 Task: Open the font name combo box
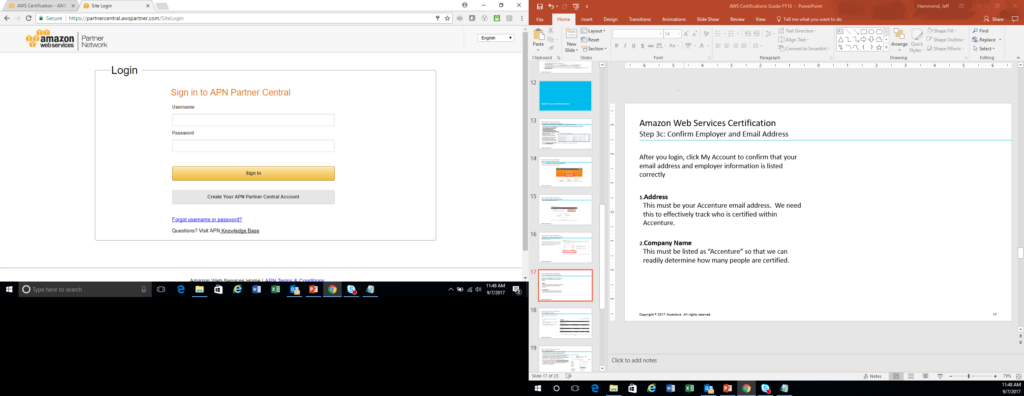pos(637,33)
